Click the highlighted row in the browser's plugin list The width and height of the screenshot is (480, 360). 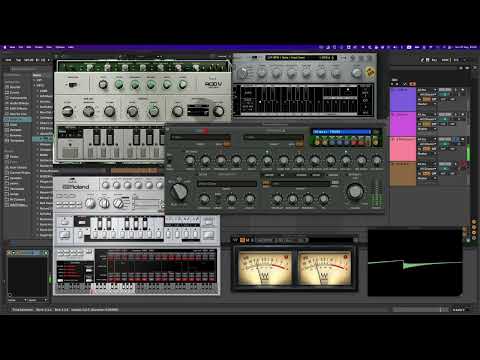click(42, 139)
